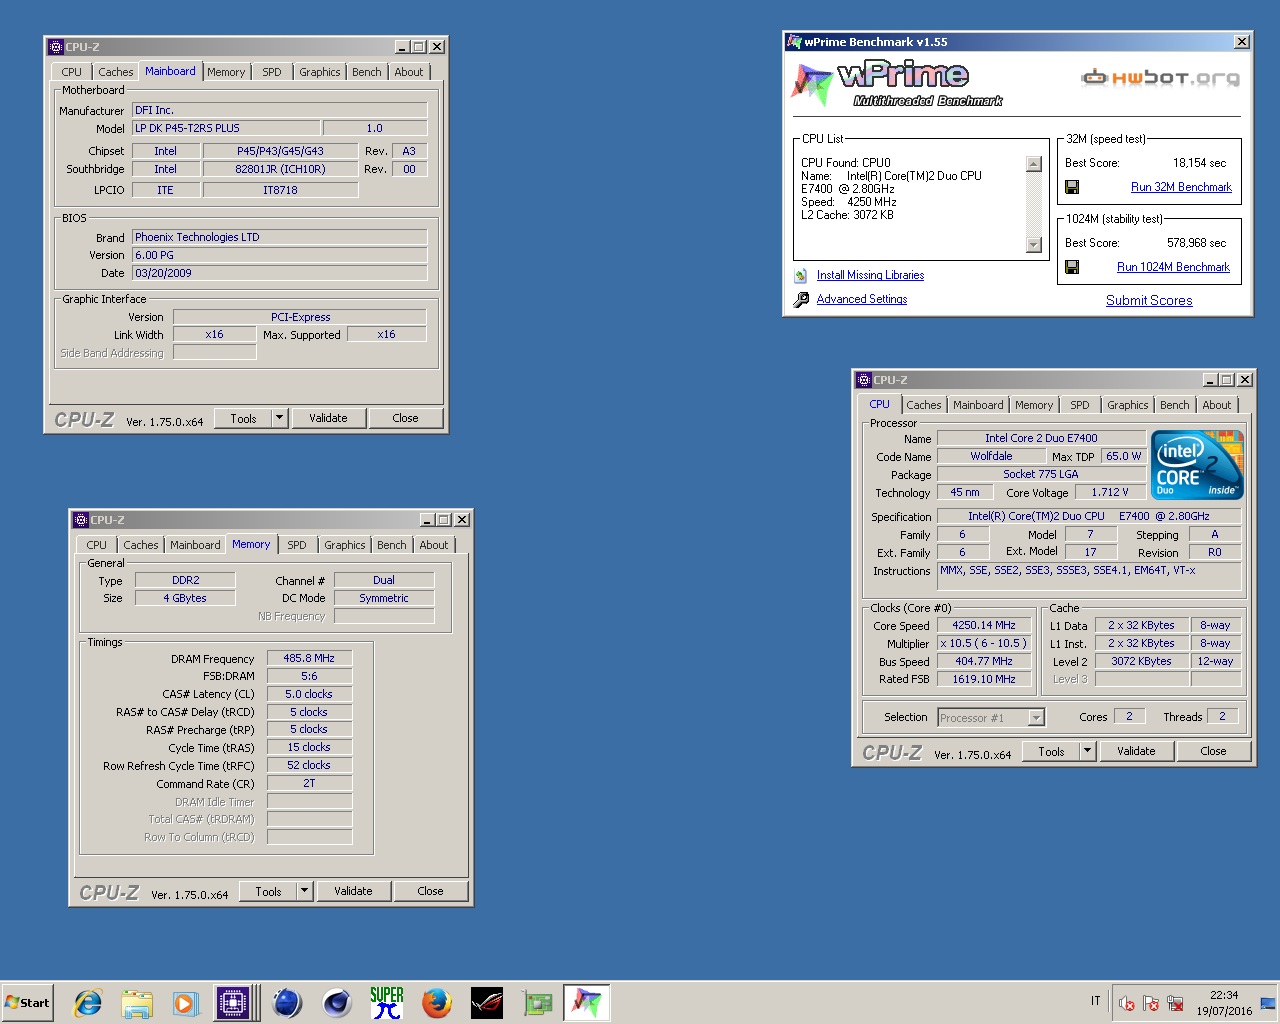Image resolution: width=1280 pixels, height=1024 pixels.
Task: Click Validate in the CPU tab CPU-Z window
Action: [x=1136, y=751]
